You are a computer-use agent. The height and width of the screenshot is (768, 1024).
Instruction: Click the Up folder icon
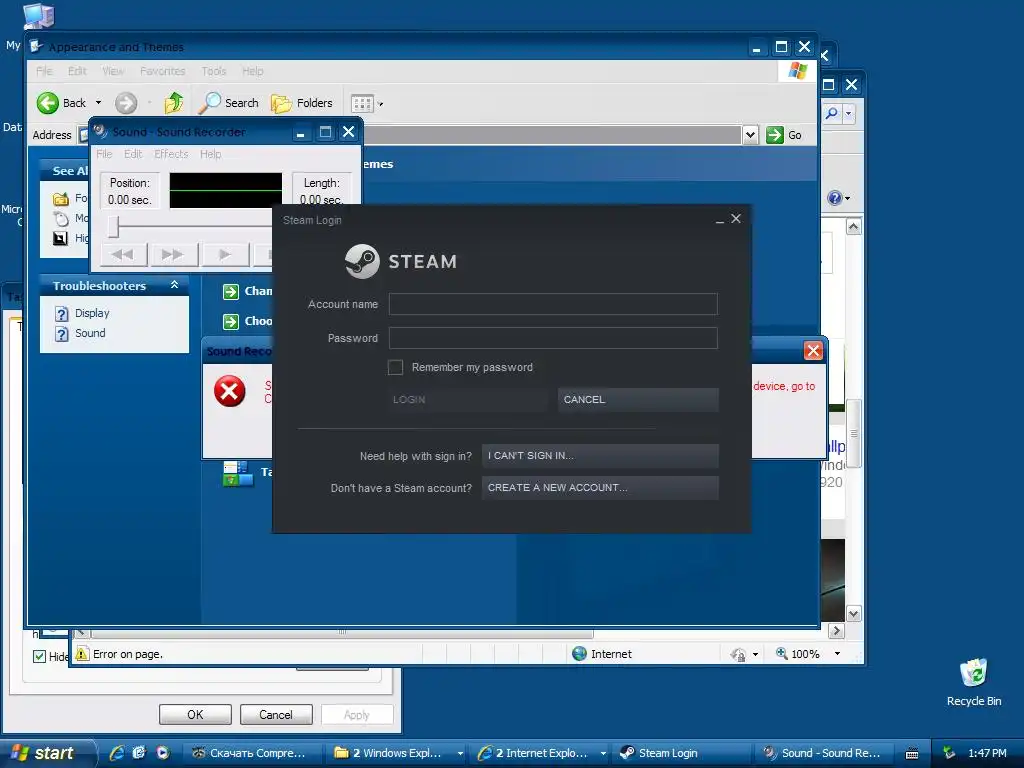[x=174, y=103]
